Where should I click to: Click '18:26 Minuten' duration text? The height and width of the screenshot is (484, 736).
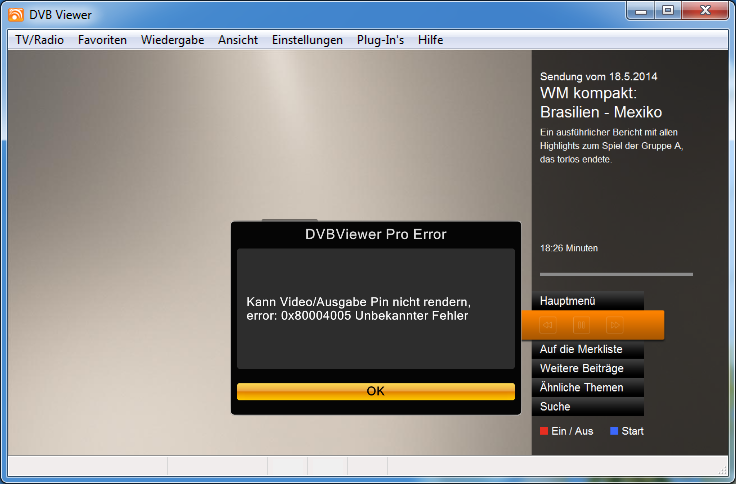coord(569,248)
